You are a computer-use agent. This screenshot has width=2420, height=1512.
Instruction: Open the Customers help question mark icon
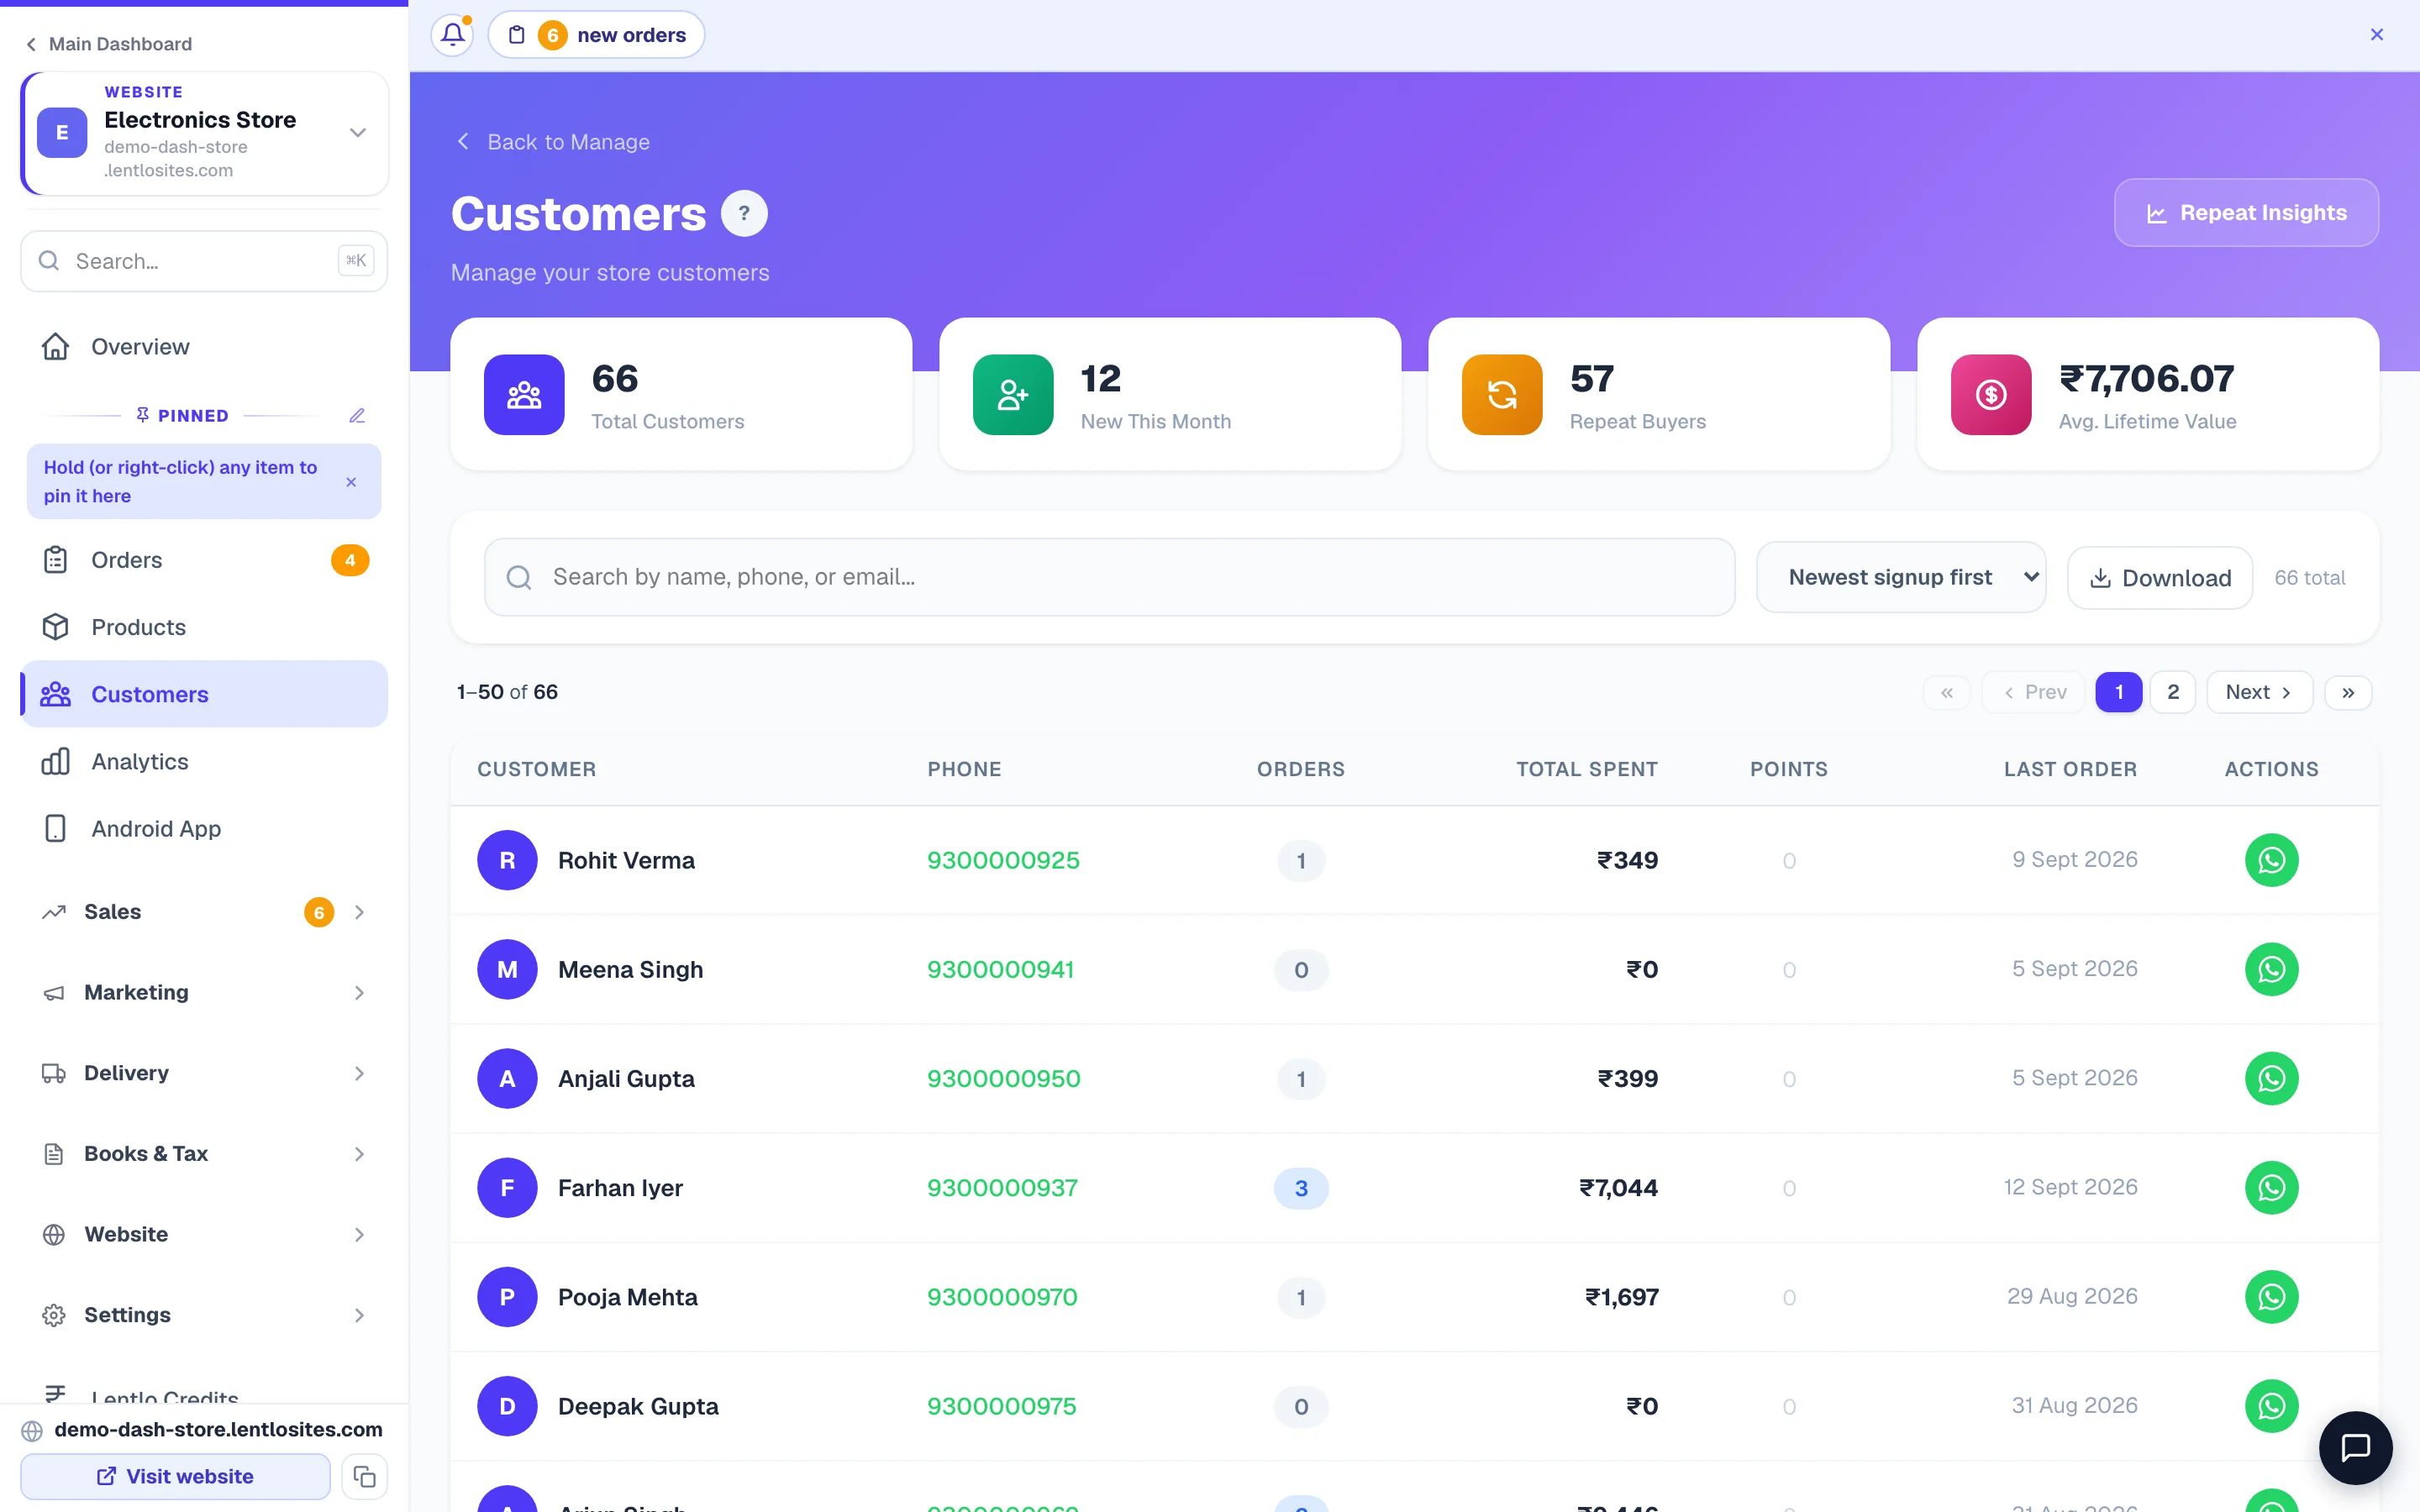[x=744, y=213]
